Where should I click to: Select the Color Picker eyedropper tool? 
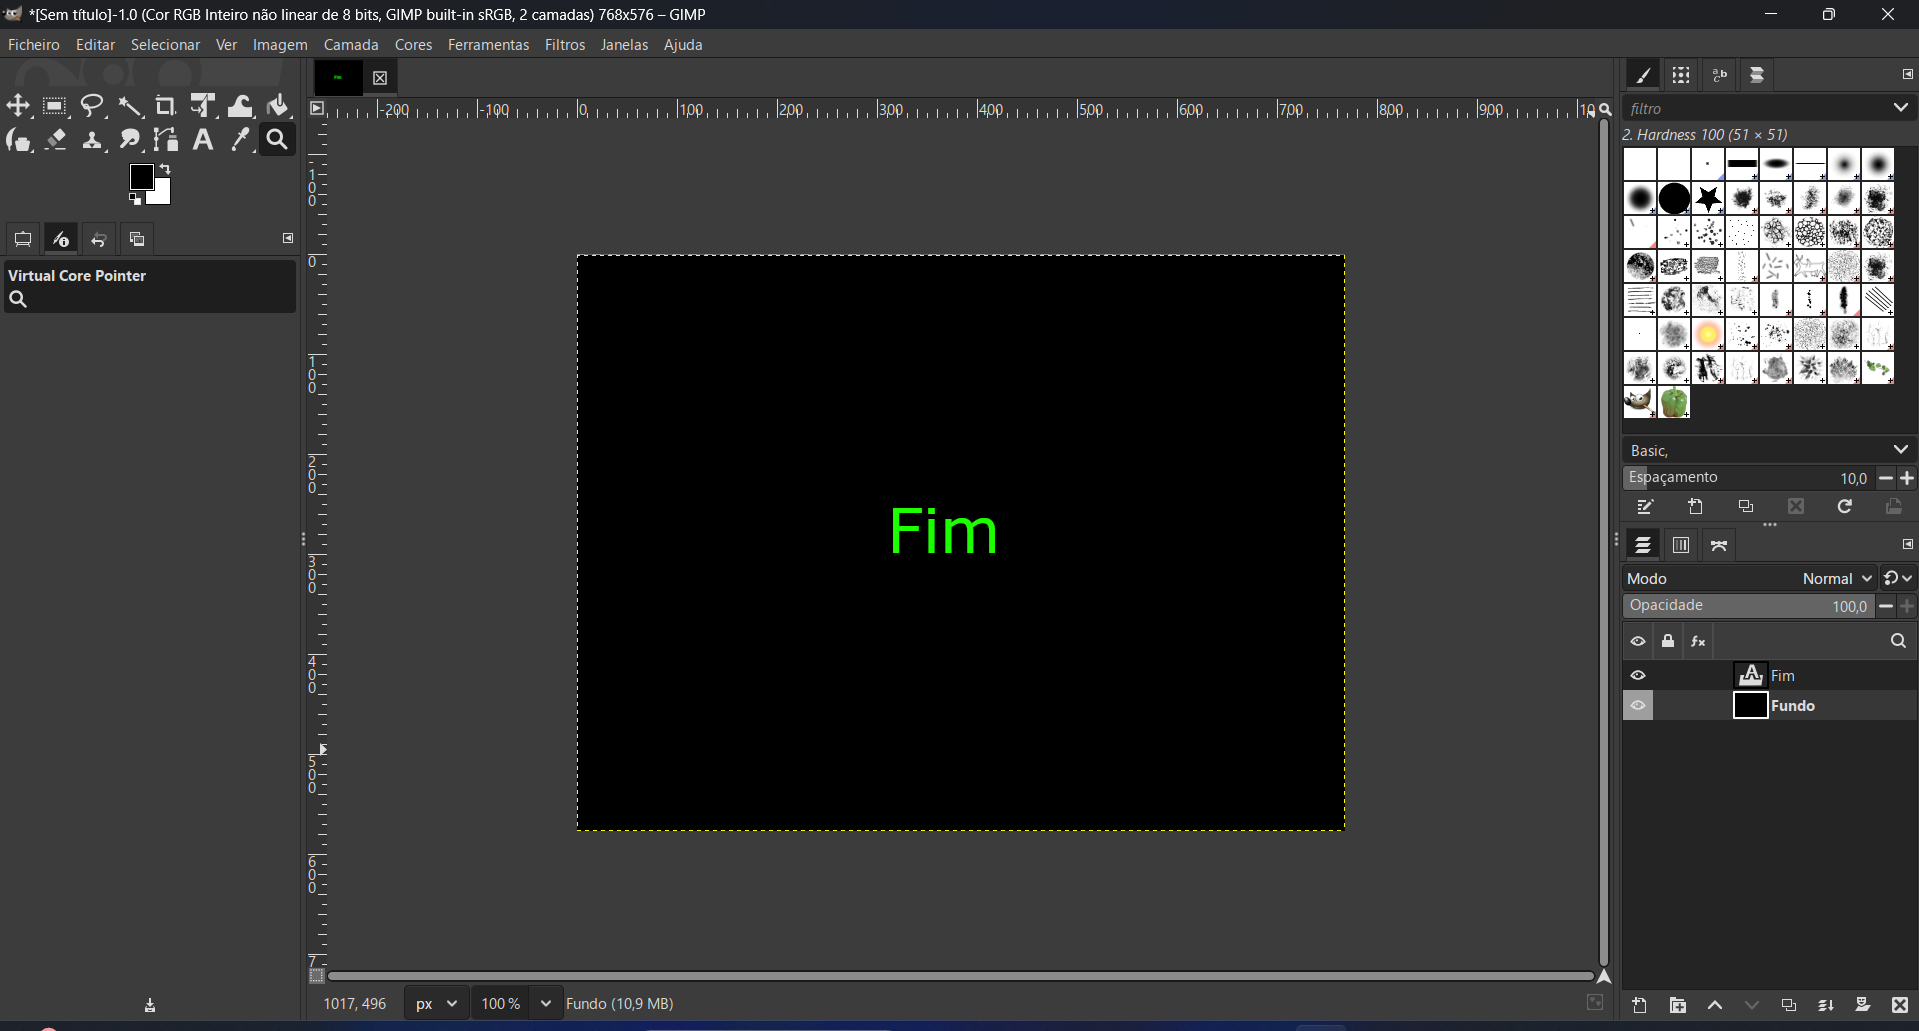point(240,140)
